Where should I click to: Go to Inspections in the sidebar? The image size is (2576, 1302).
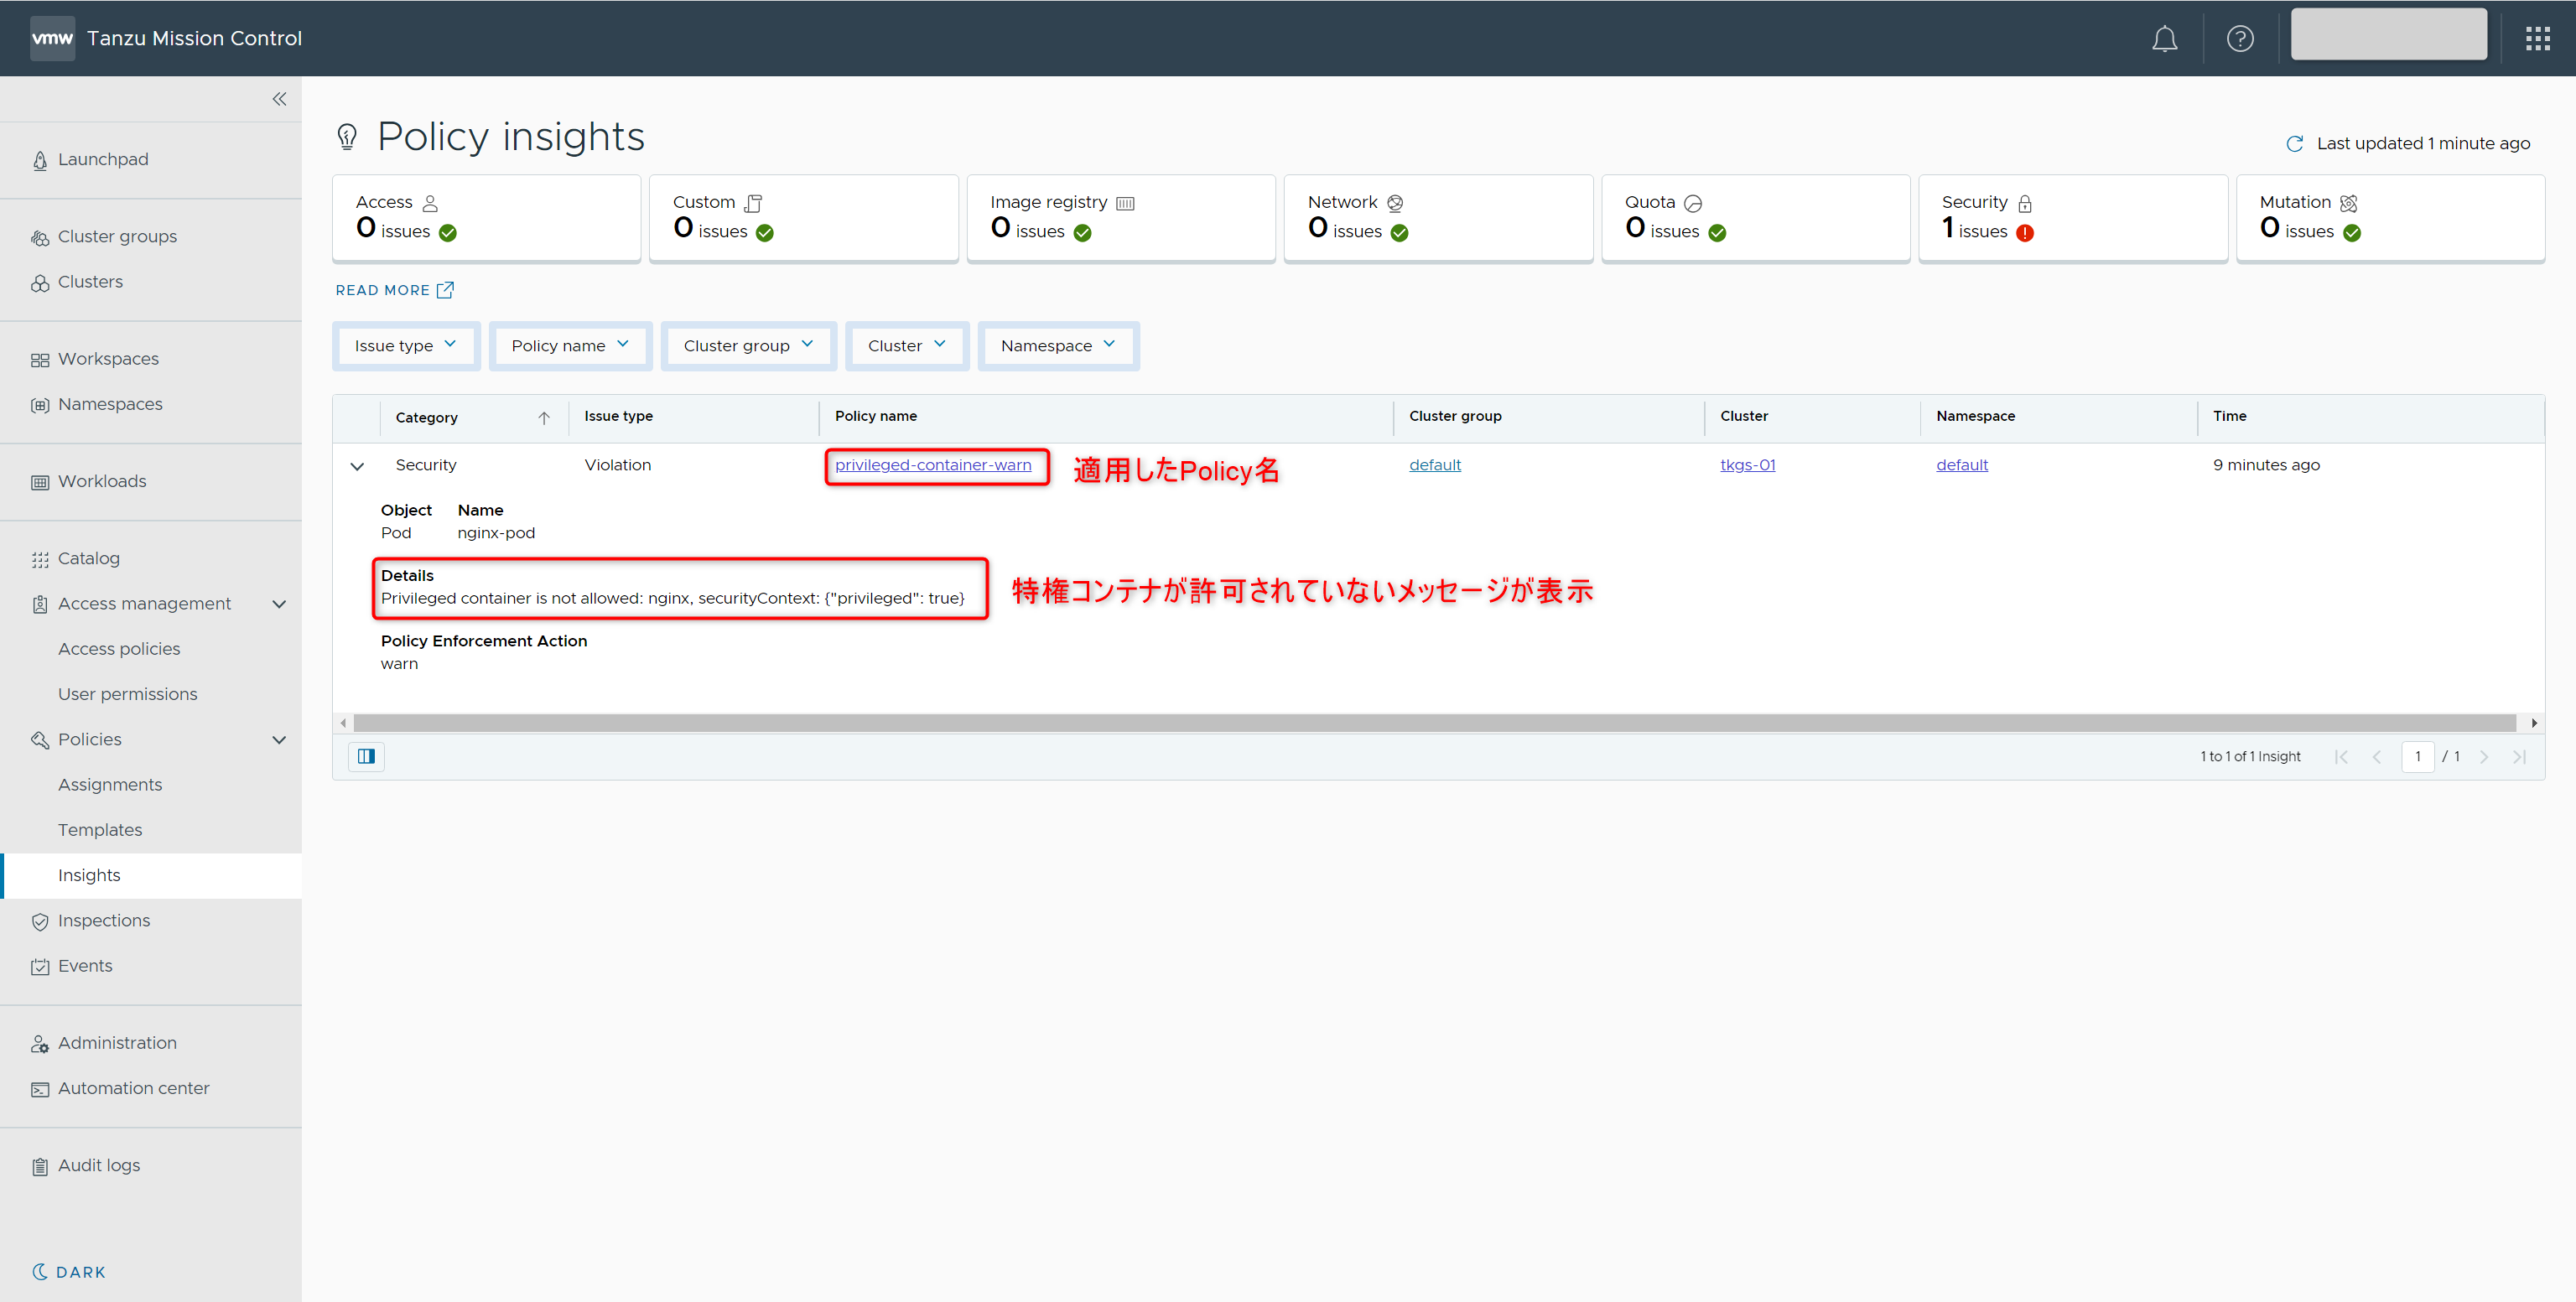click(x=104, y=920)
